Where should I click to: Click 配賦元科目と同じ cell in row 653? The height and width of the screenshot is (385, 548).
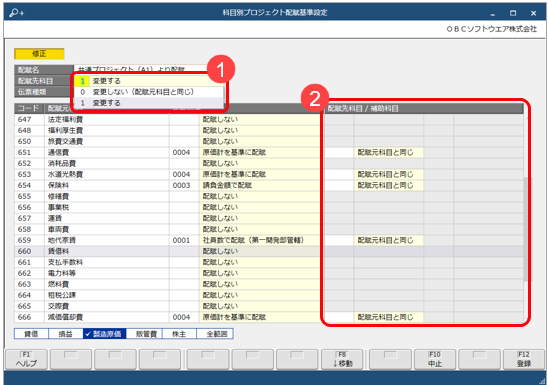pos(388,174)
